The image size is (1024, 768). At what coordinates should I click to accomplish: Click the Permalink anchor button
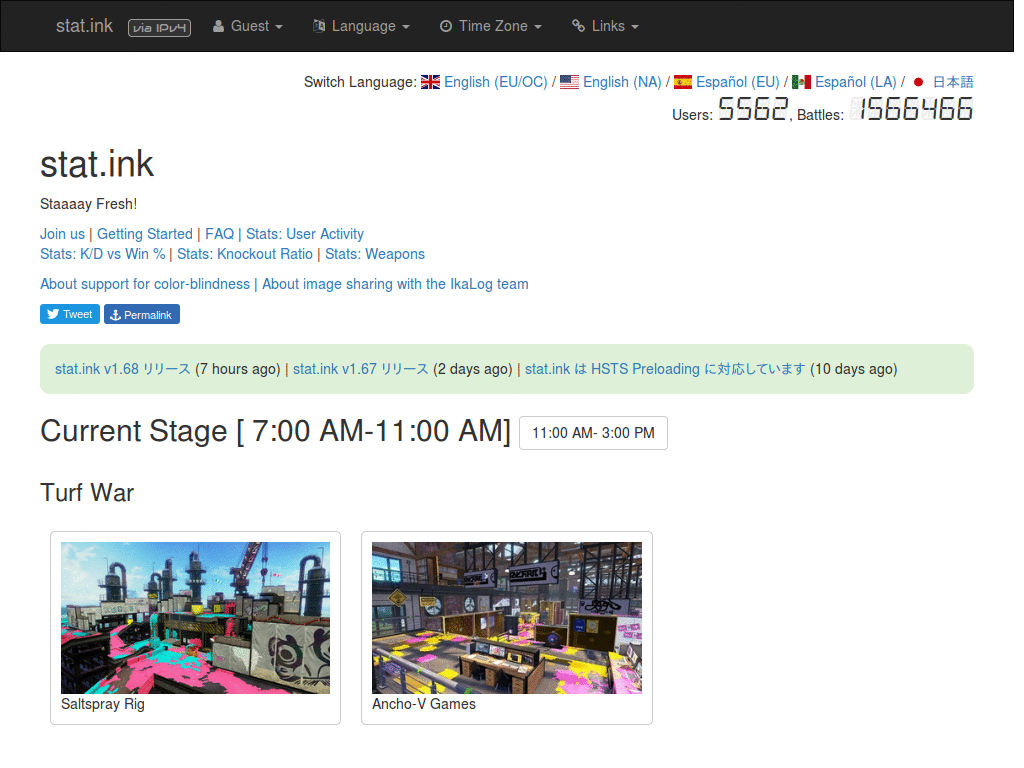click(x=142, y=314)
